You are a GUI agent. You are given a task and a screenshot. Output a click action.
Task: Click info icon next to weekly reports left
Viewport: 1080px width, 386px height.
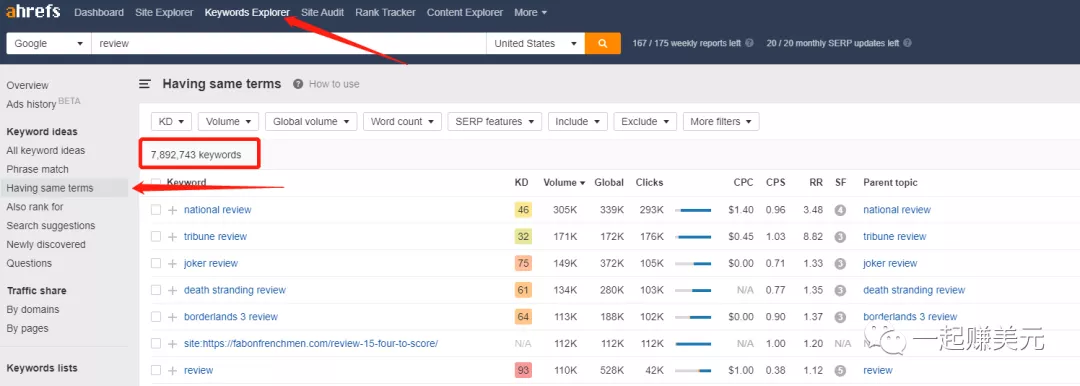[x=749, y=43]
